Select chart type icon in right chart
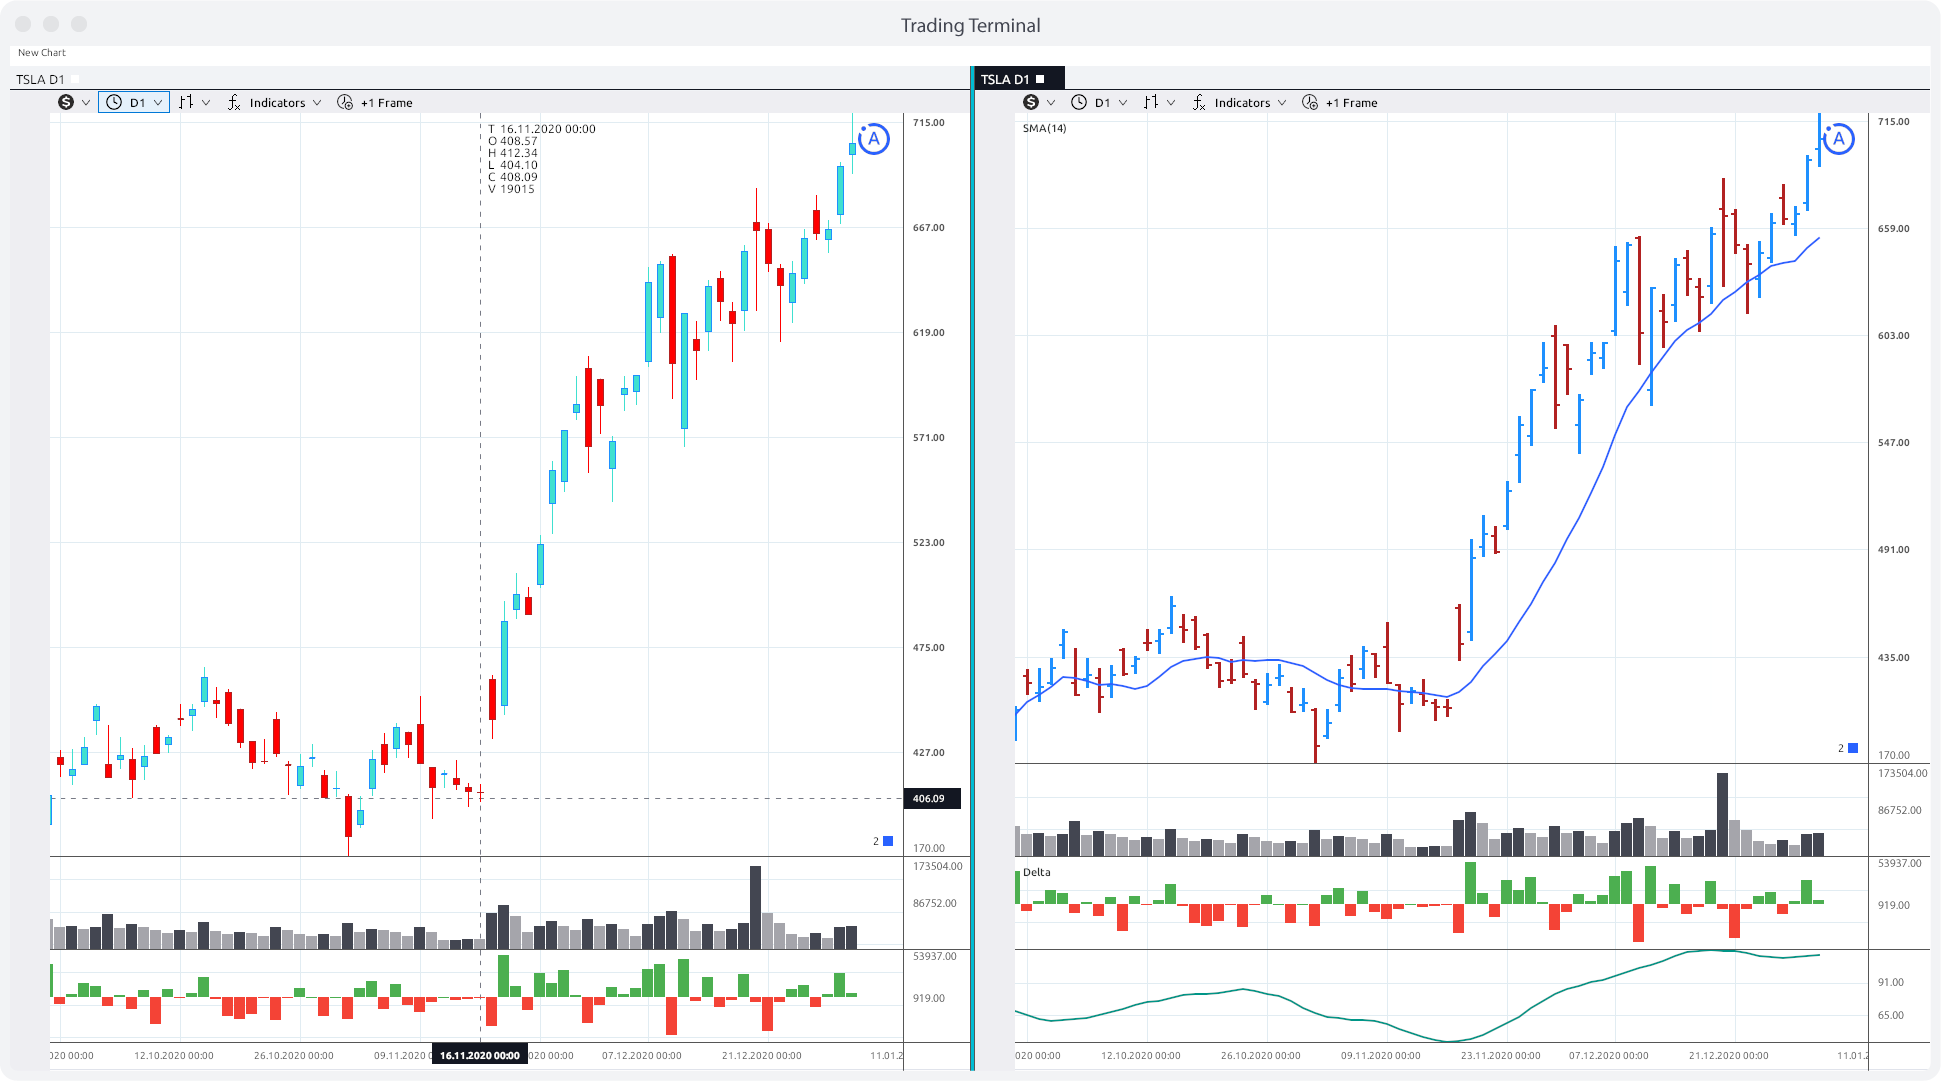This screenshot has width=1941, height=1081. [x=1151, y=102]
